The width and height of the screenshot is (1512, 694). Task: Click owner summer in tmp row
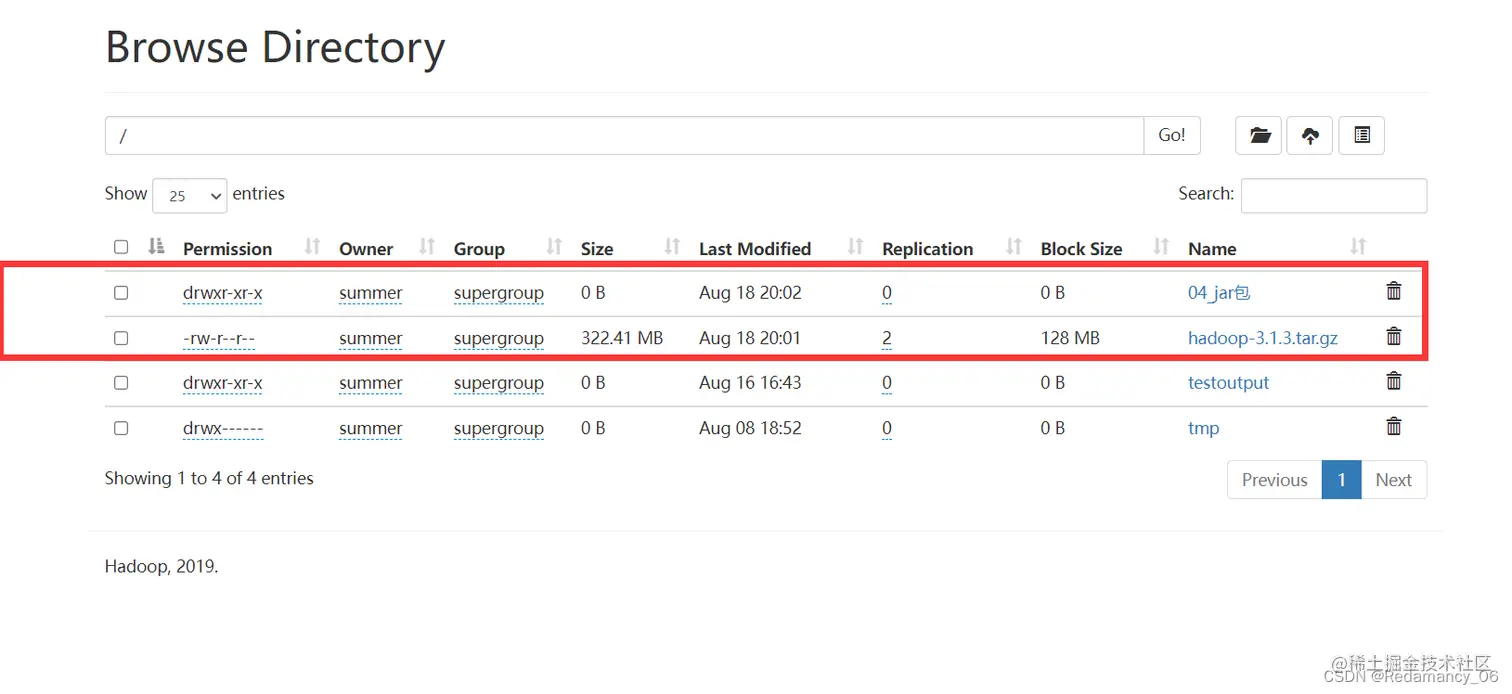(371, 428)
